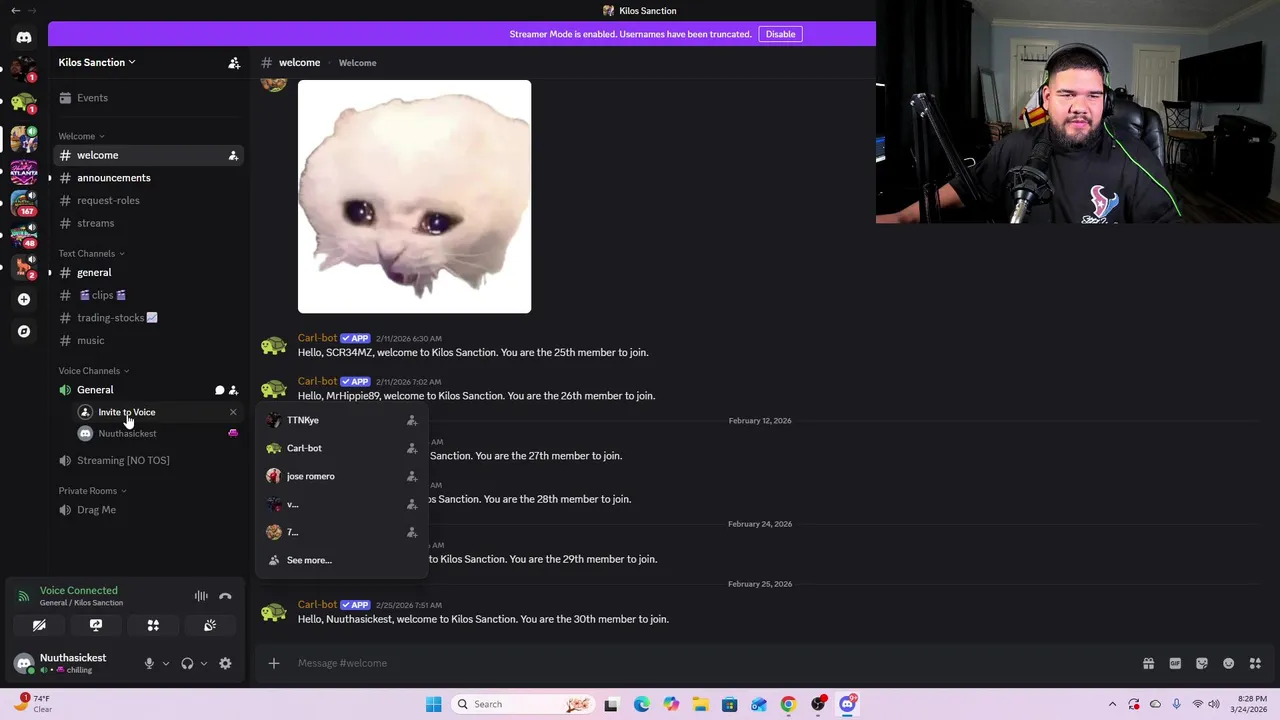
Task: Collapse the Welcome category
Action: (x=81, y=136)
